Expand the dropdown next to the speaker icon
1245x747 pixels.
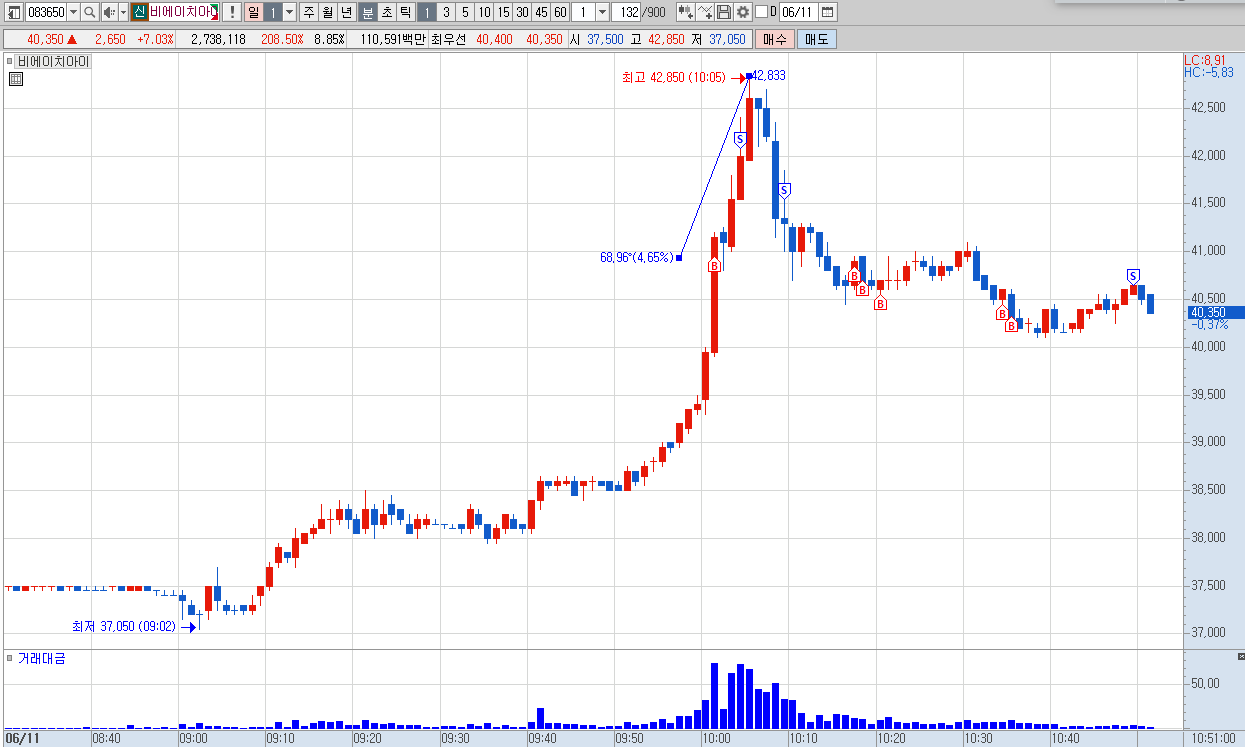123,12
